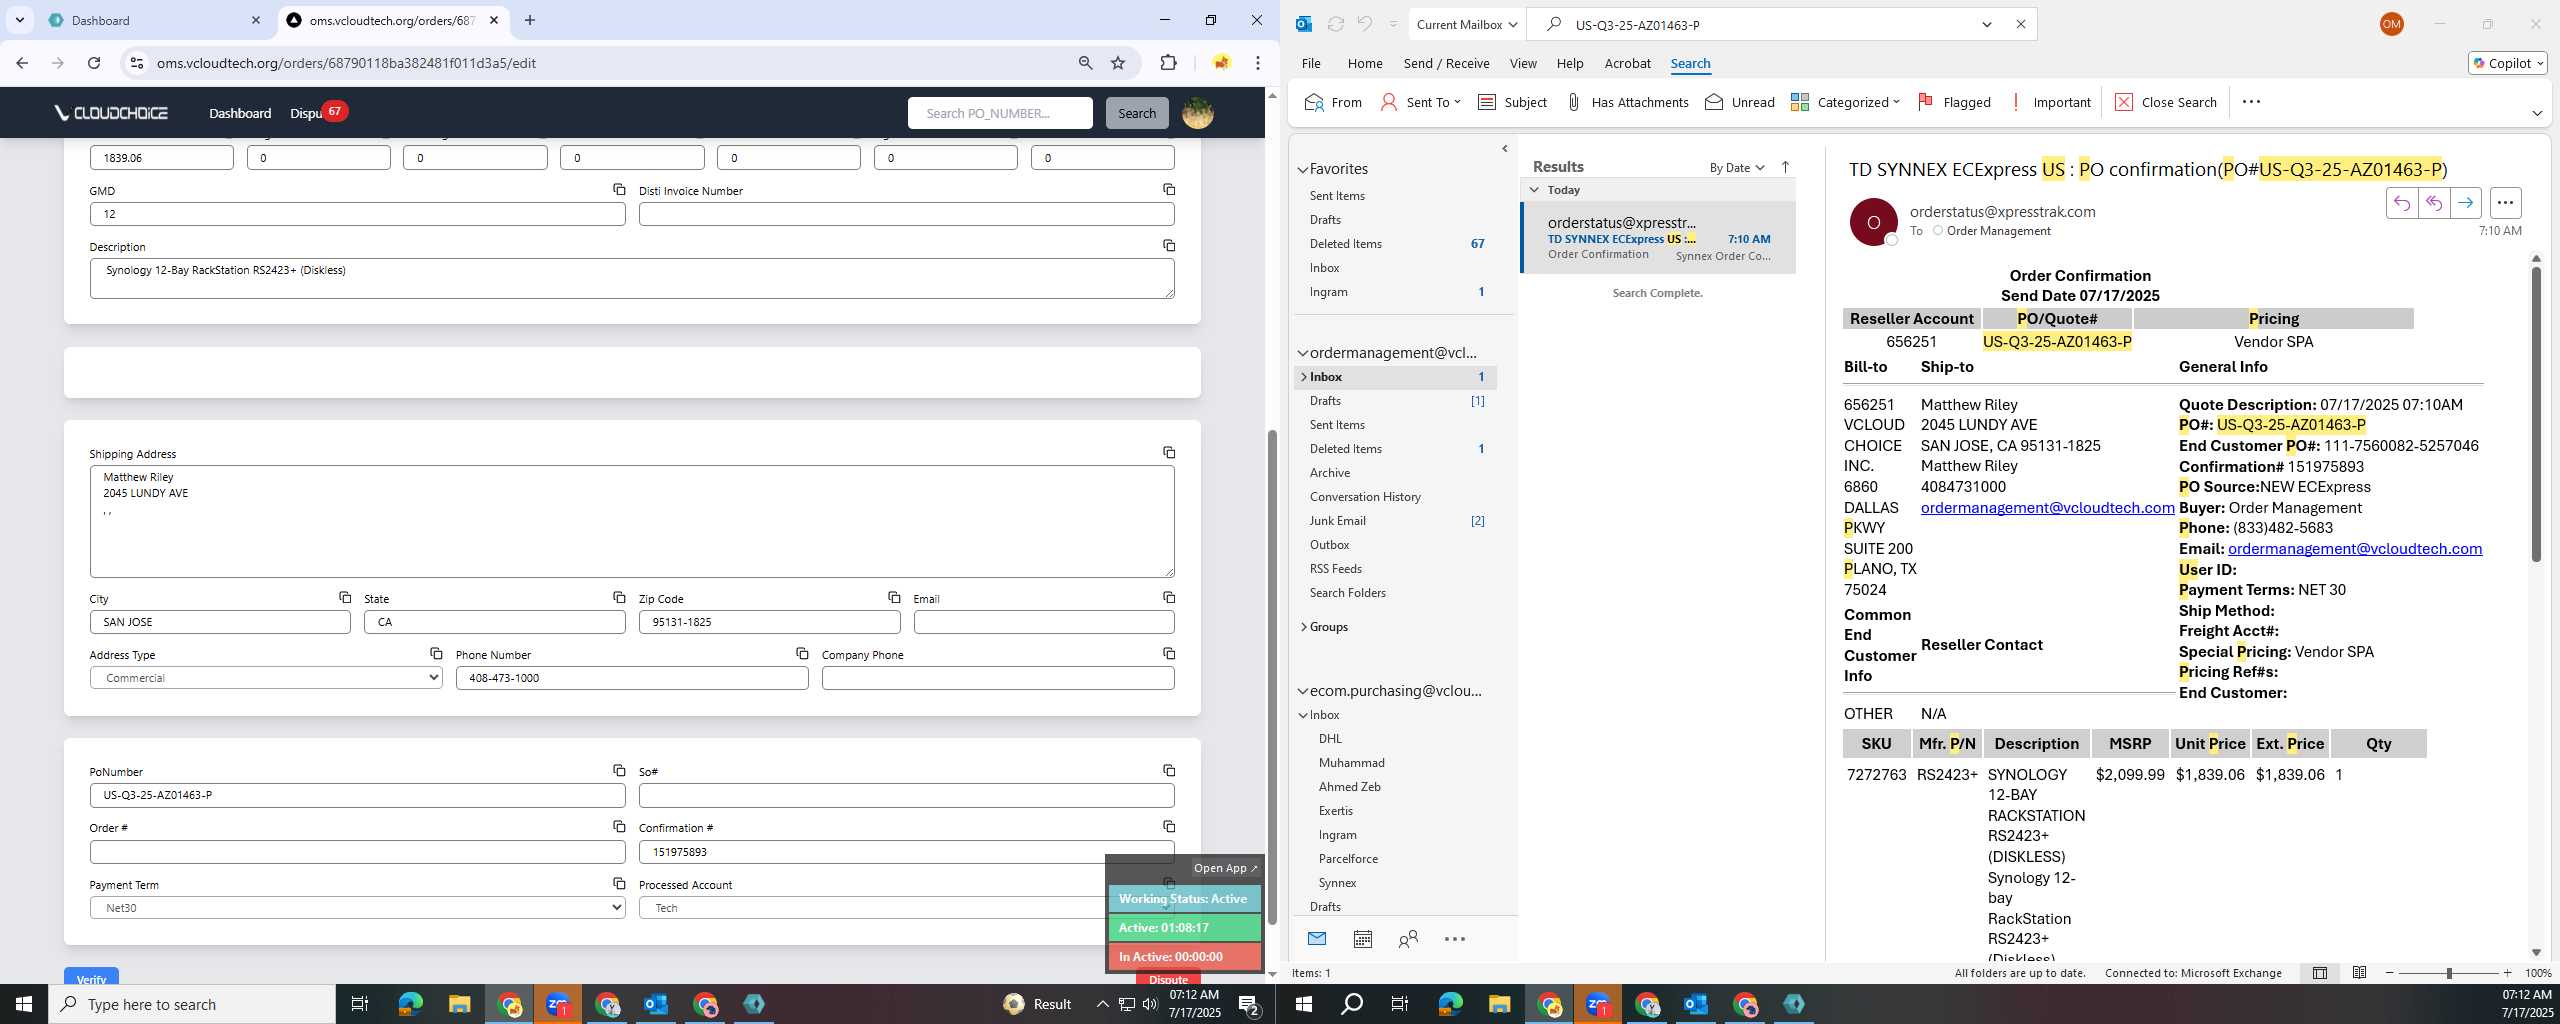
Task: Open the View ribbon tab
Action: [x=1523, y=63]
